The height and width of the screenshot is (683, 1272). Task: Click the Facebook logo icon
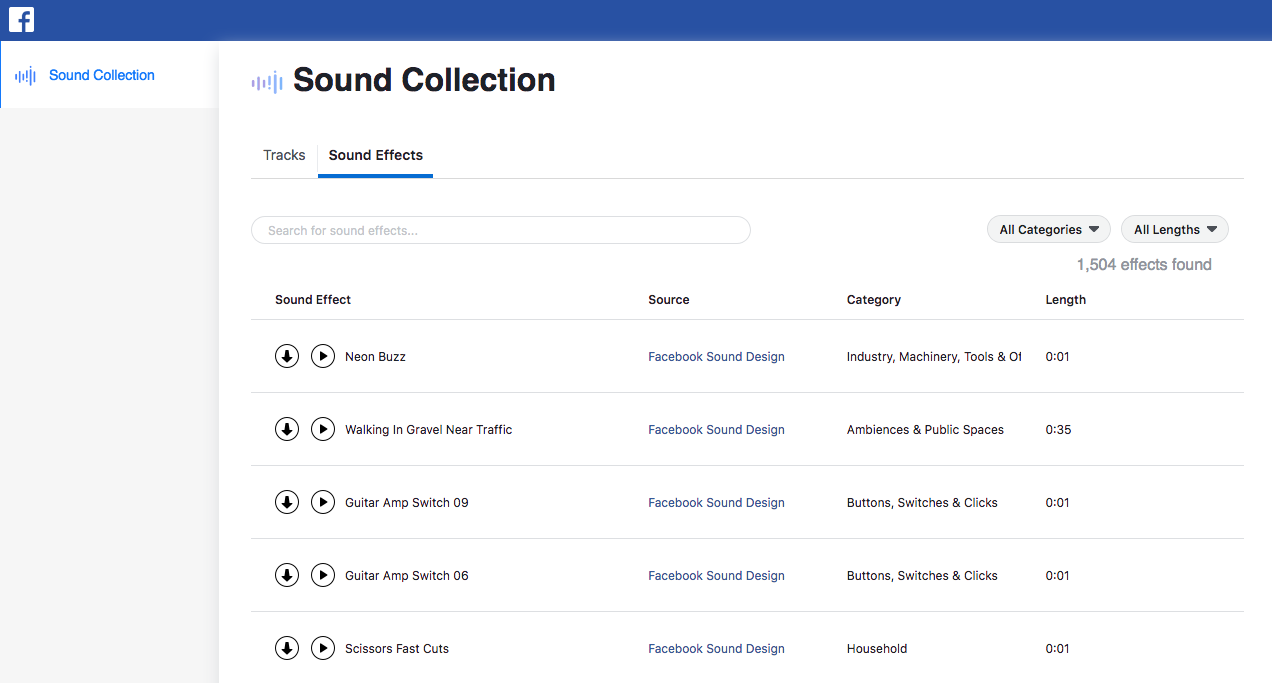[21, 19]
